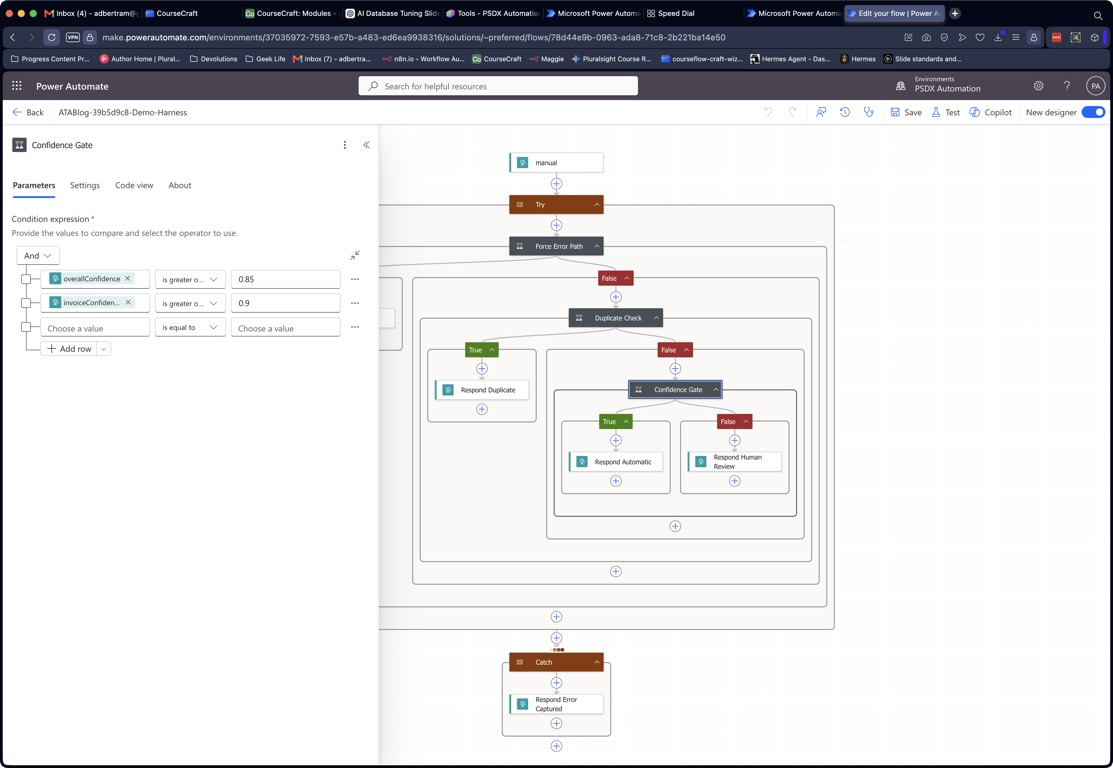Screen dimensions: 1113x768
Task: Collapse the Force Error Path node
Action: tap(597, 246)
